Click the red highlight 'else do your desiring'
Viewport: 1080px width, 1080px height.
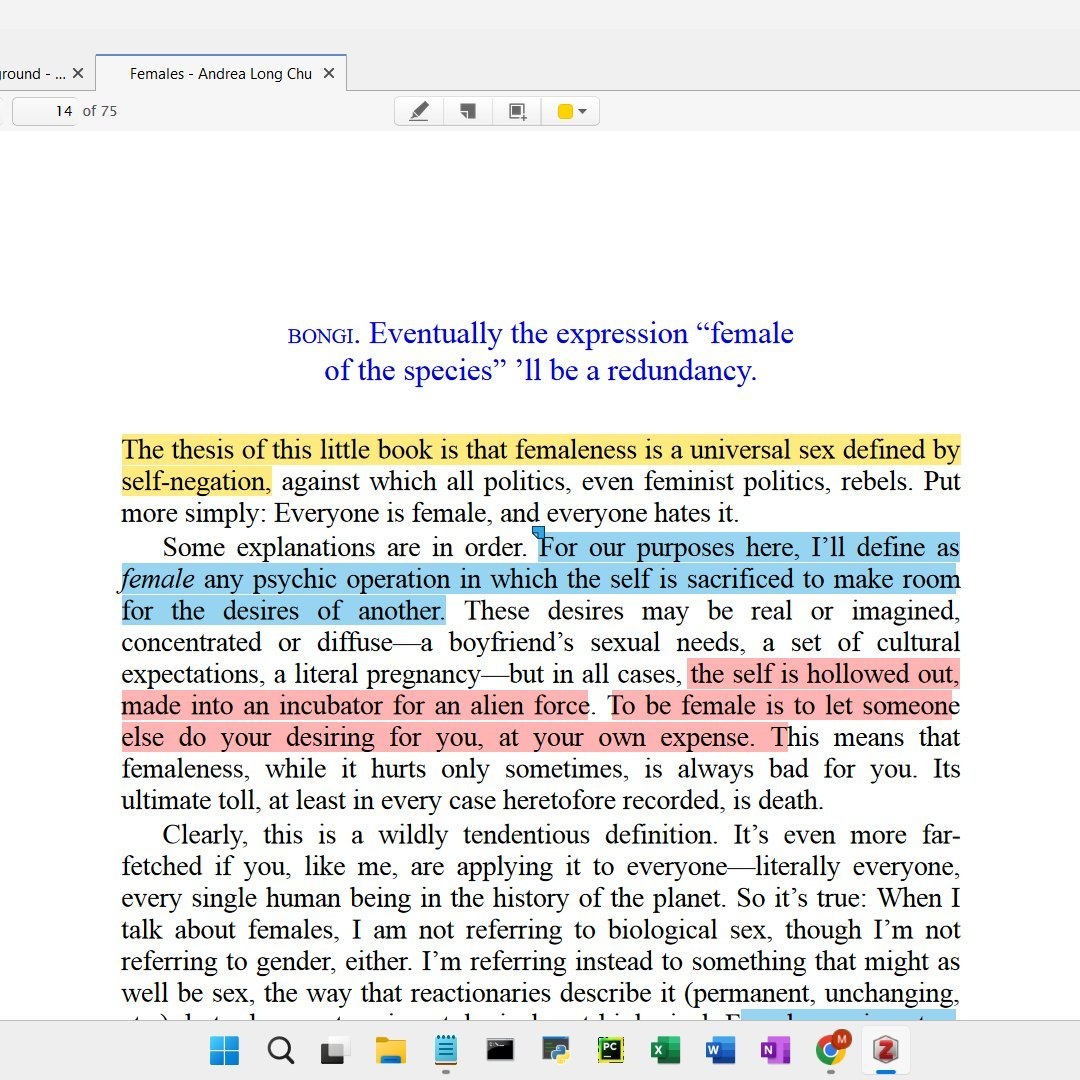pos(248,738)
